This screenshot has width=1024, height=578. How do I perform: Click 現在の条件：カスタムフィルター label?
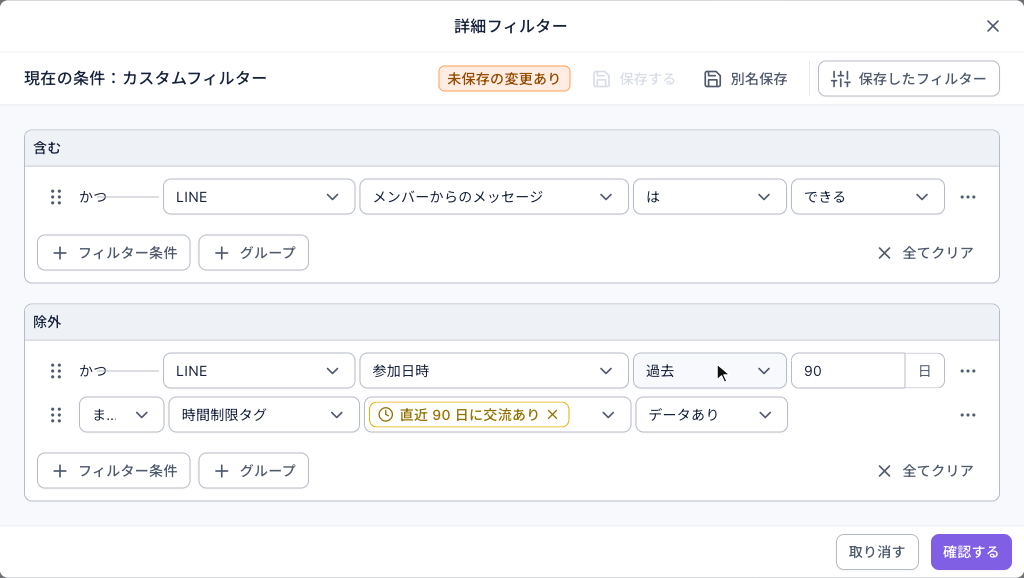146,78
